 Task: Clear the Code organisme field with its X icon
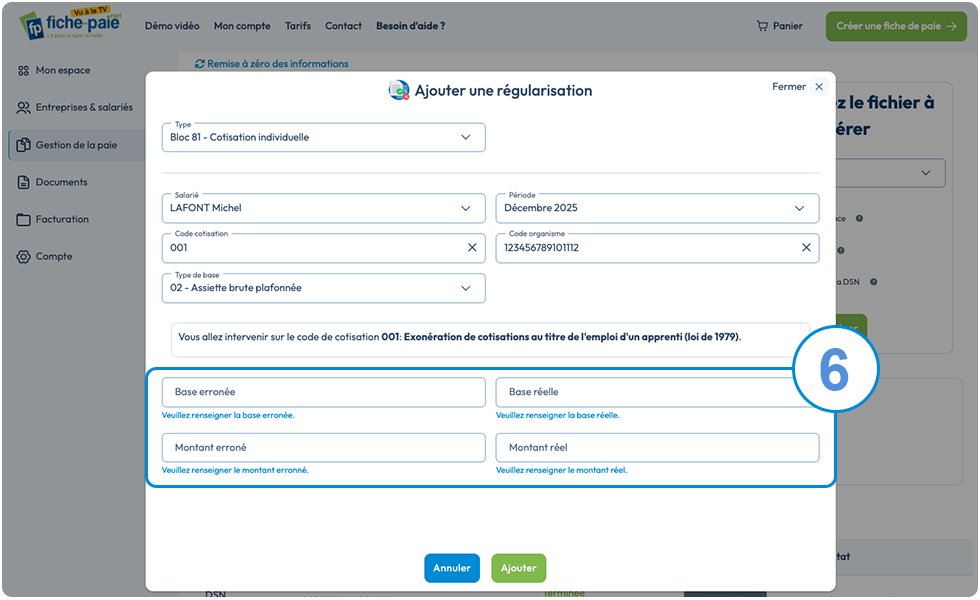point(806,248)
